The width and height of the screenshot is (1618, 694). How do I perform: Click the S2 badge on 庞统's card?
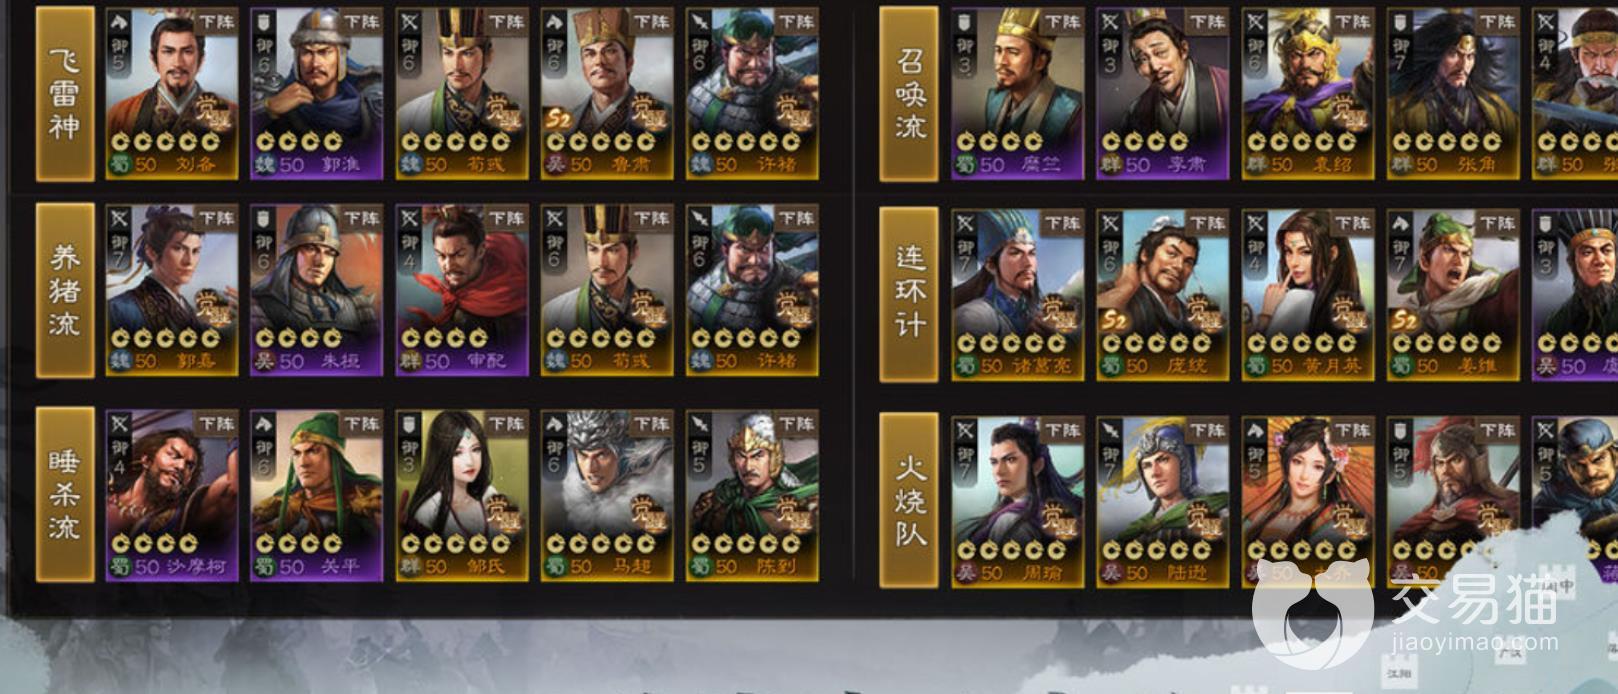1114,320
